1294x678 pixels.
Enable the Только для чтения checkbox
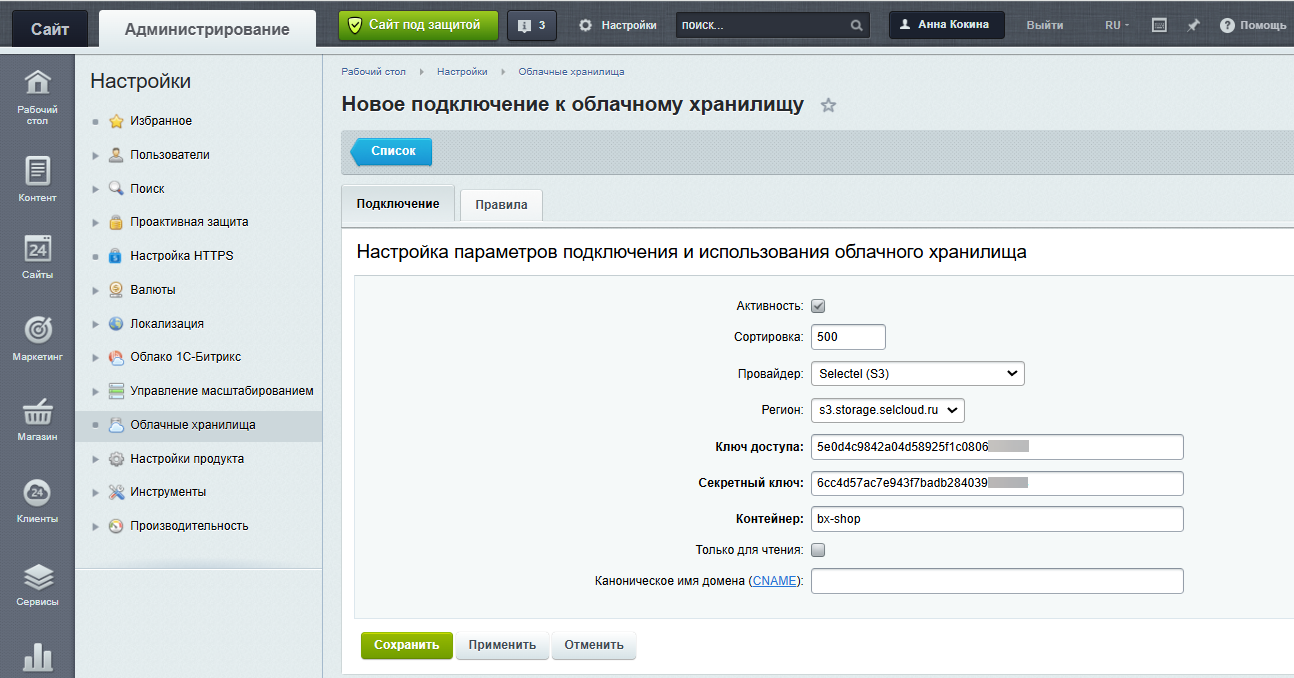pyautogui.click(x=818, y=550)
